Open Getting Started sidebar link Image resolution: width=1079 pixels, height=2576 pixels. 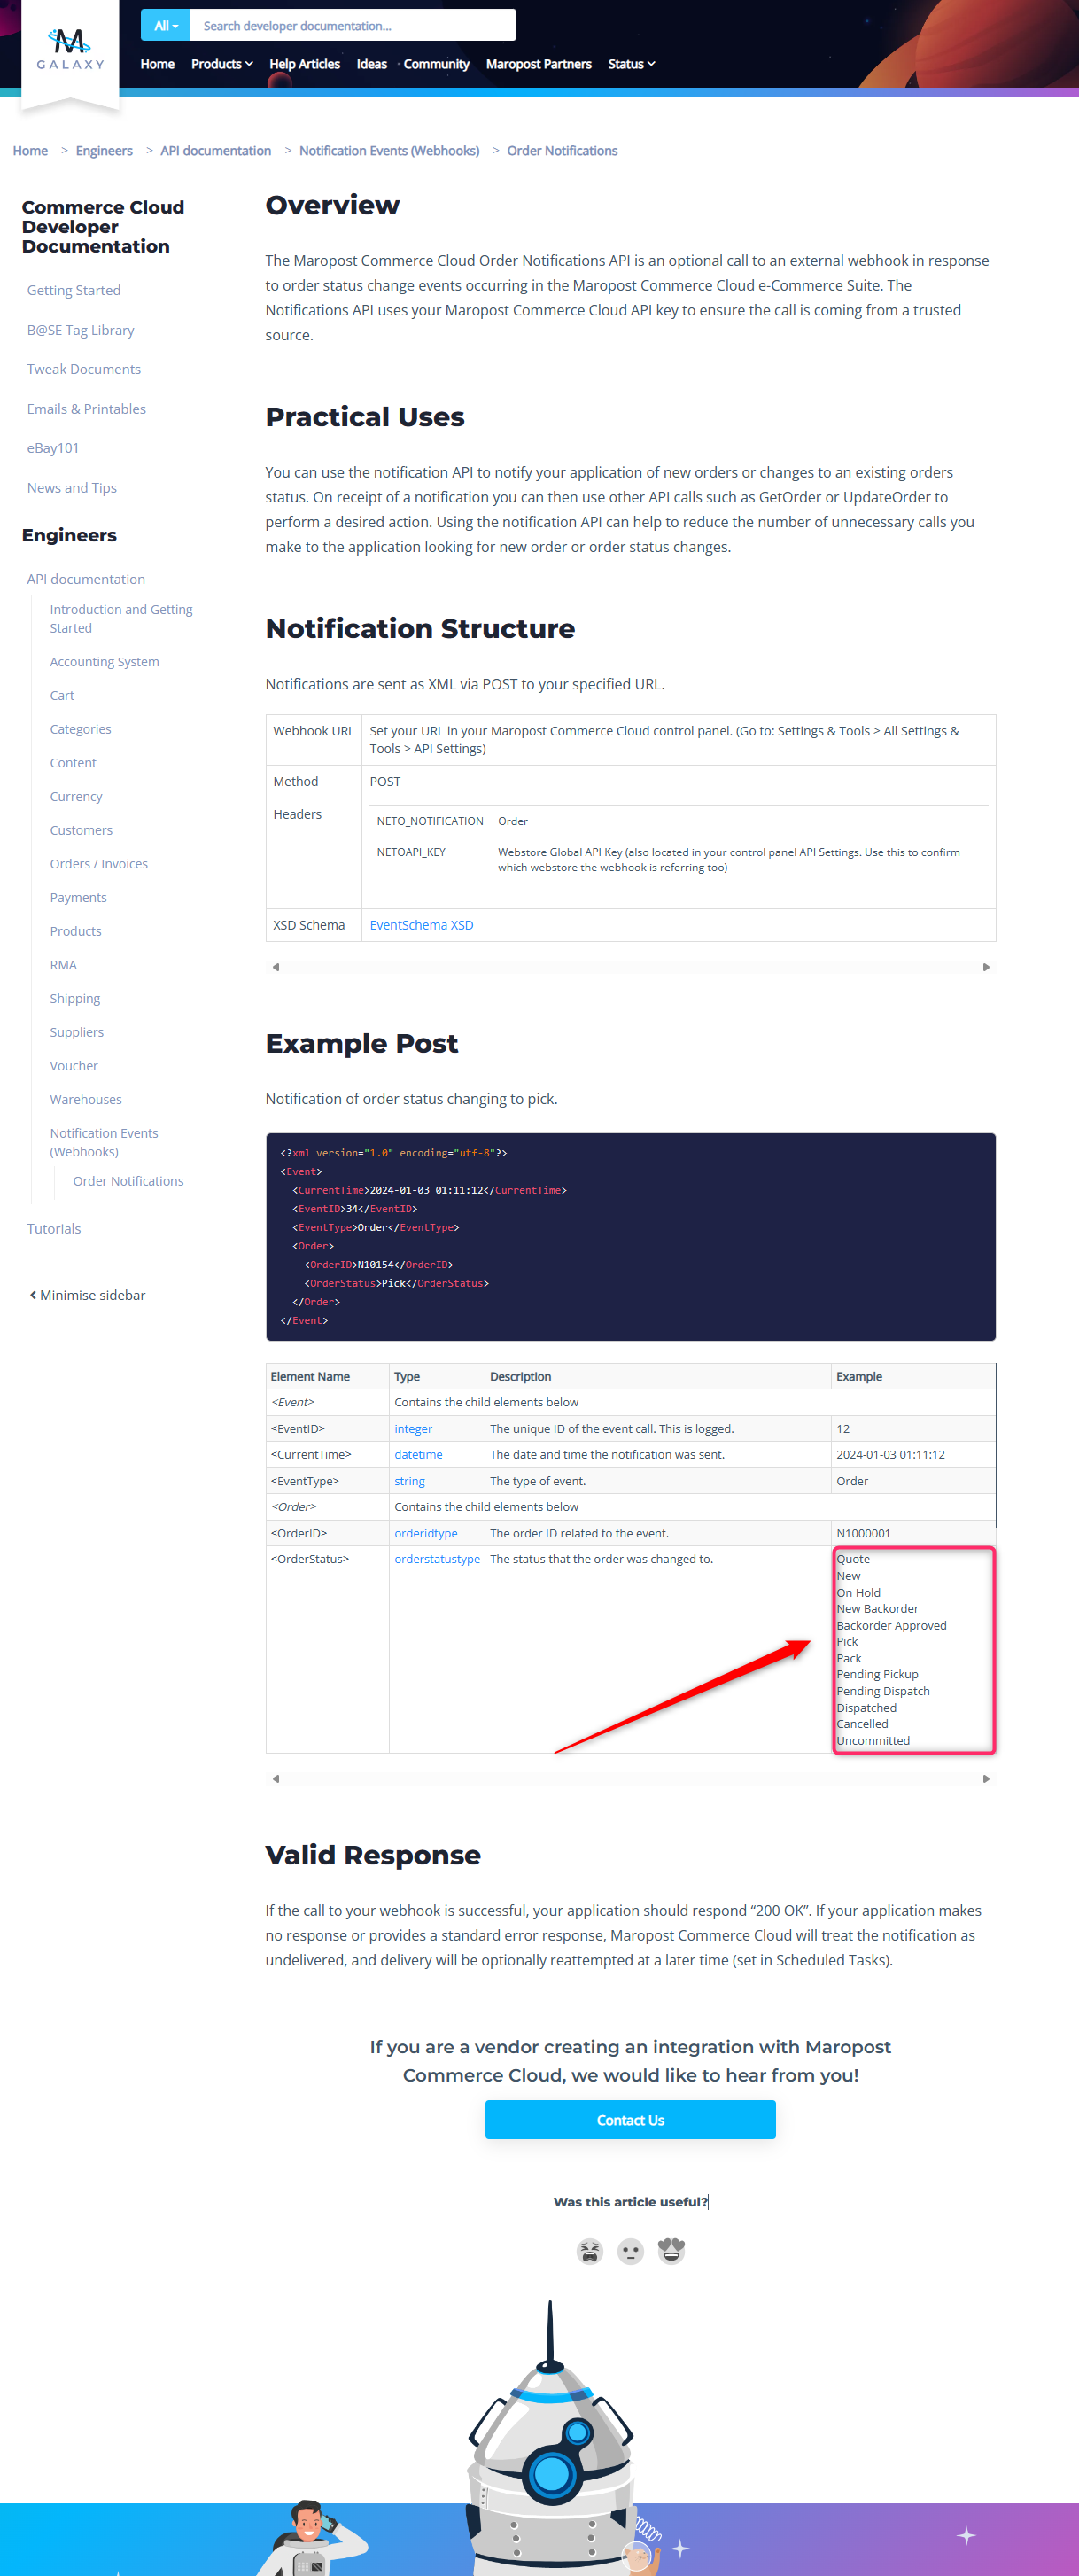pos(74,290)
